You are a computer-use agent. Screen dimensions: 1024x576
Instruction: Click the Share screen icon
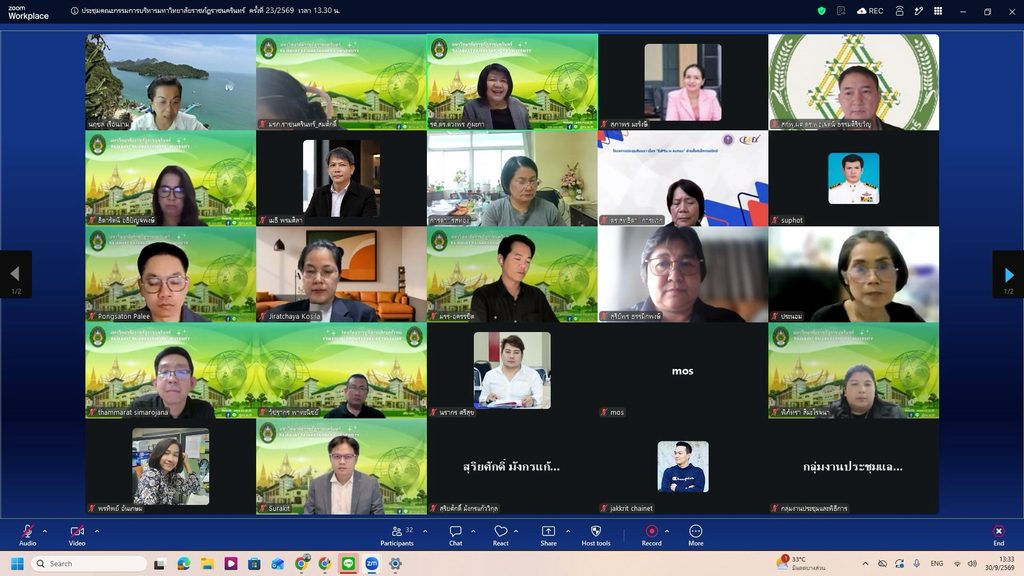click(549, 535)
